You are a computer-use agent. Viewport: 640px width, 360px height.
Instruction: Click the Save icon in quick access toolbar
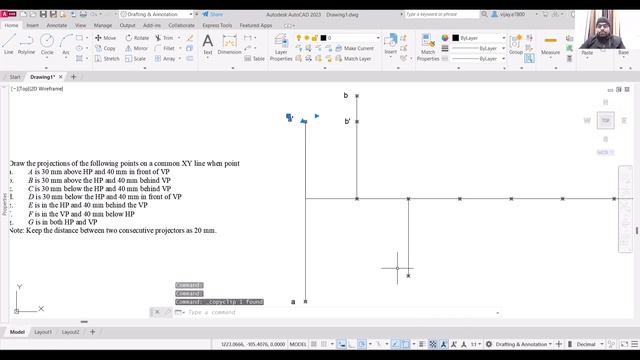tap(43, 14)
